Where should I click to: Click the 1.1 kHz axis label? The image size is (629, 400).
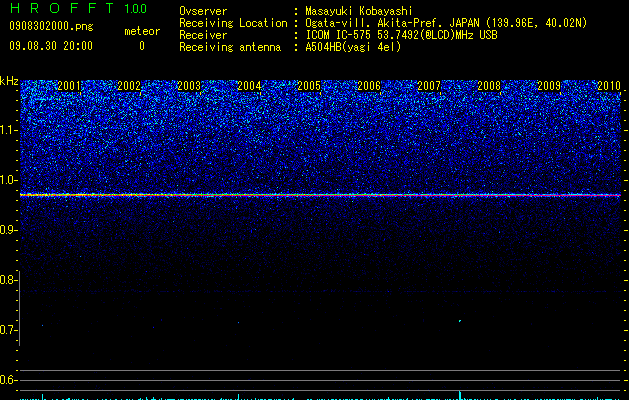point(9,130)
